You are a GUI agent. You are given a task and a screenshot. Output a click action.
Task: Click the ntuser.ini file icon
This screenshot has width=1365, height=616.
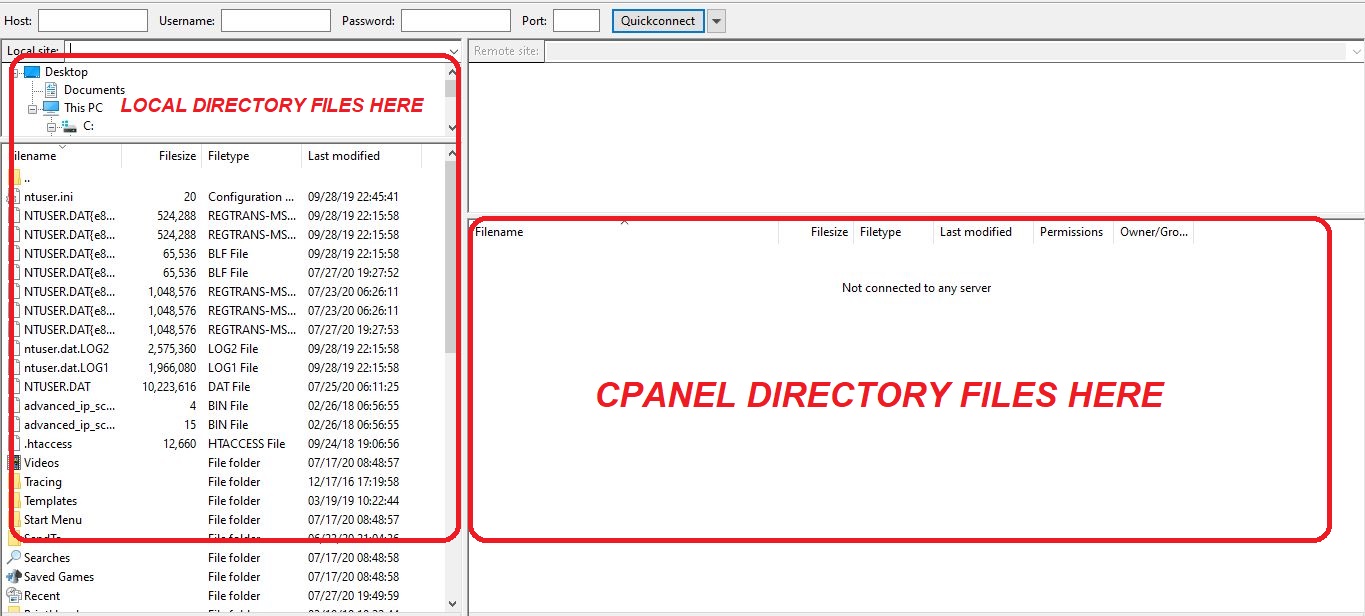[x=15, y=197]
